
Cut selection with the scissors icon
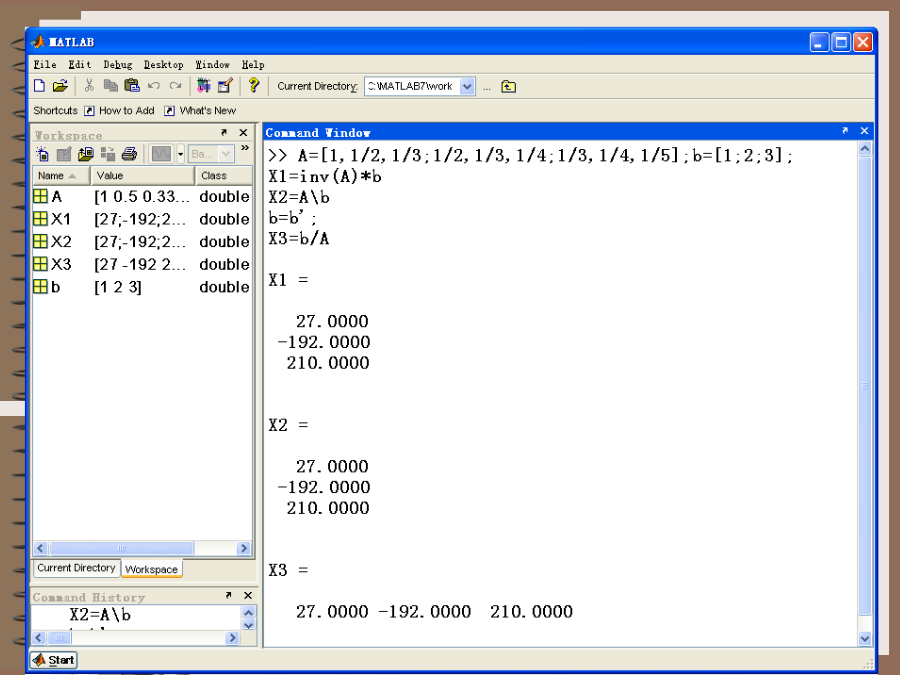89,86
